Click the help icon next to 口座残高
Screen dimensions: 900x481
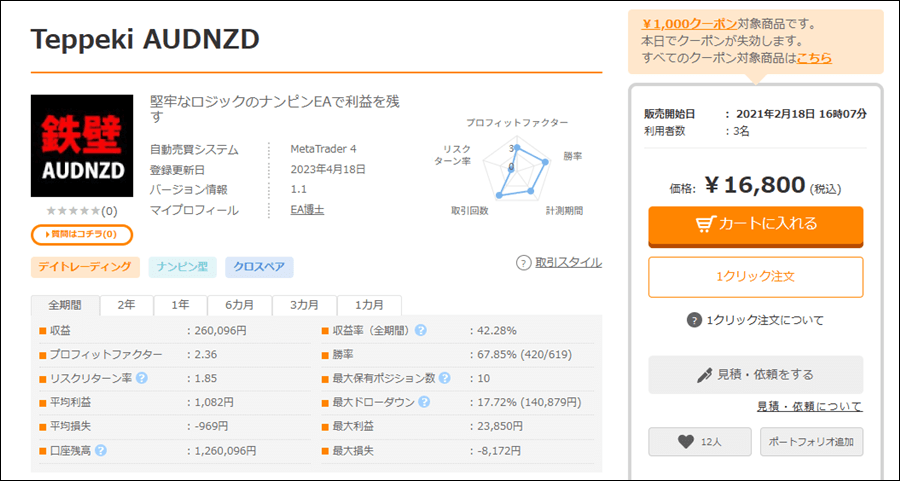[x=100, y=451]
